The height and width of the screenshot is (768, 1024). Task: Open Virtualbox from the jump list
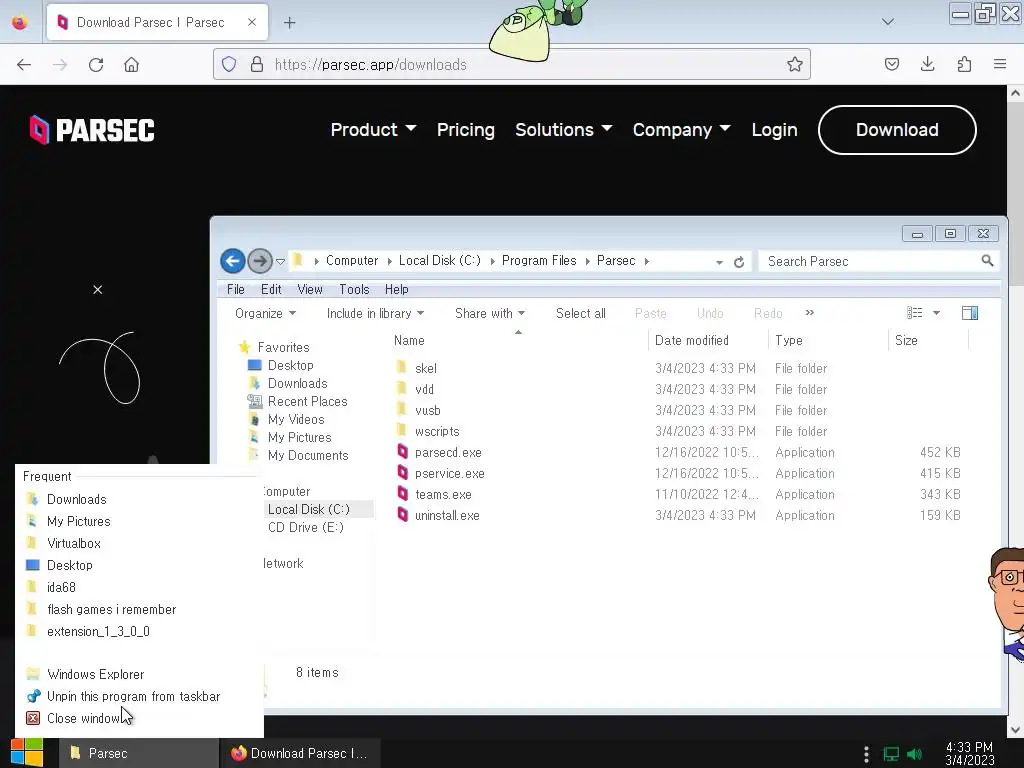pos(73,543)
